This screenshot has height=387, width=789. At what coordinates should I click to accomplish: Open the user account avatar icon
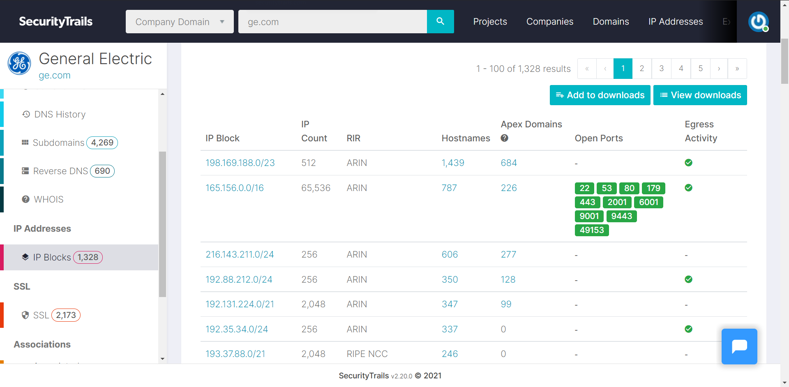(x=758, y=22)
